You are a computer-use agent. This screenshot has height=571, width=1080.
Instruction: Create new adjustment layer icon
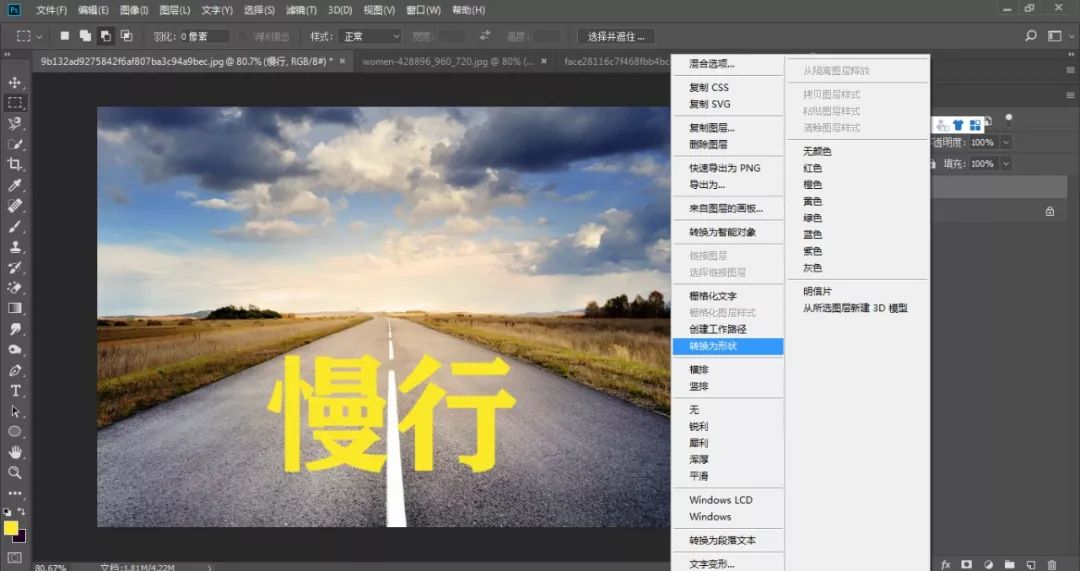coord(988,564)
